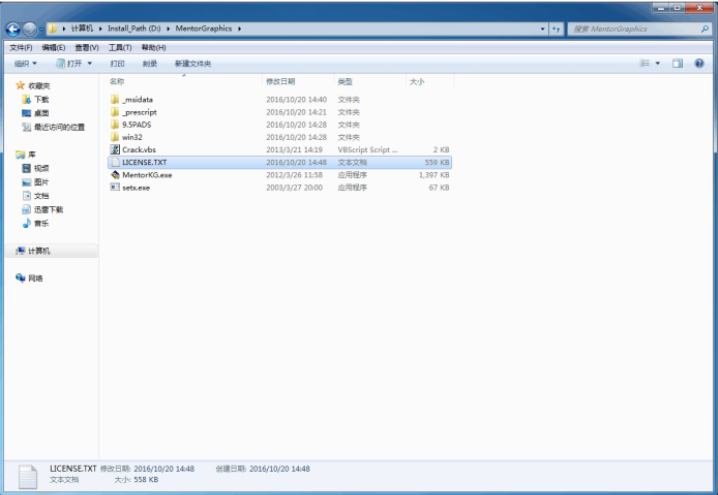Toggle the preview pane icon
The height and width of the screenshot is (495, 718).
[677, 63]
